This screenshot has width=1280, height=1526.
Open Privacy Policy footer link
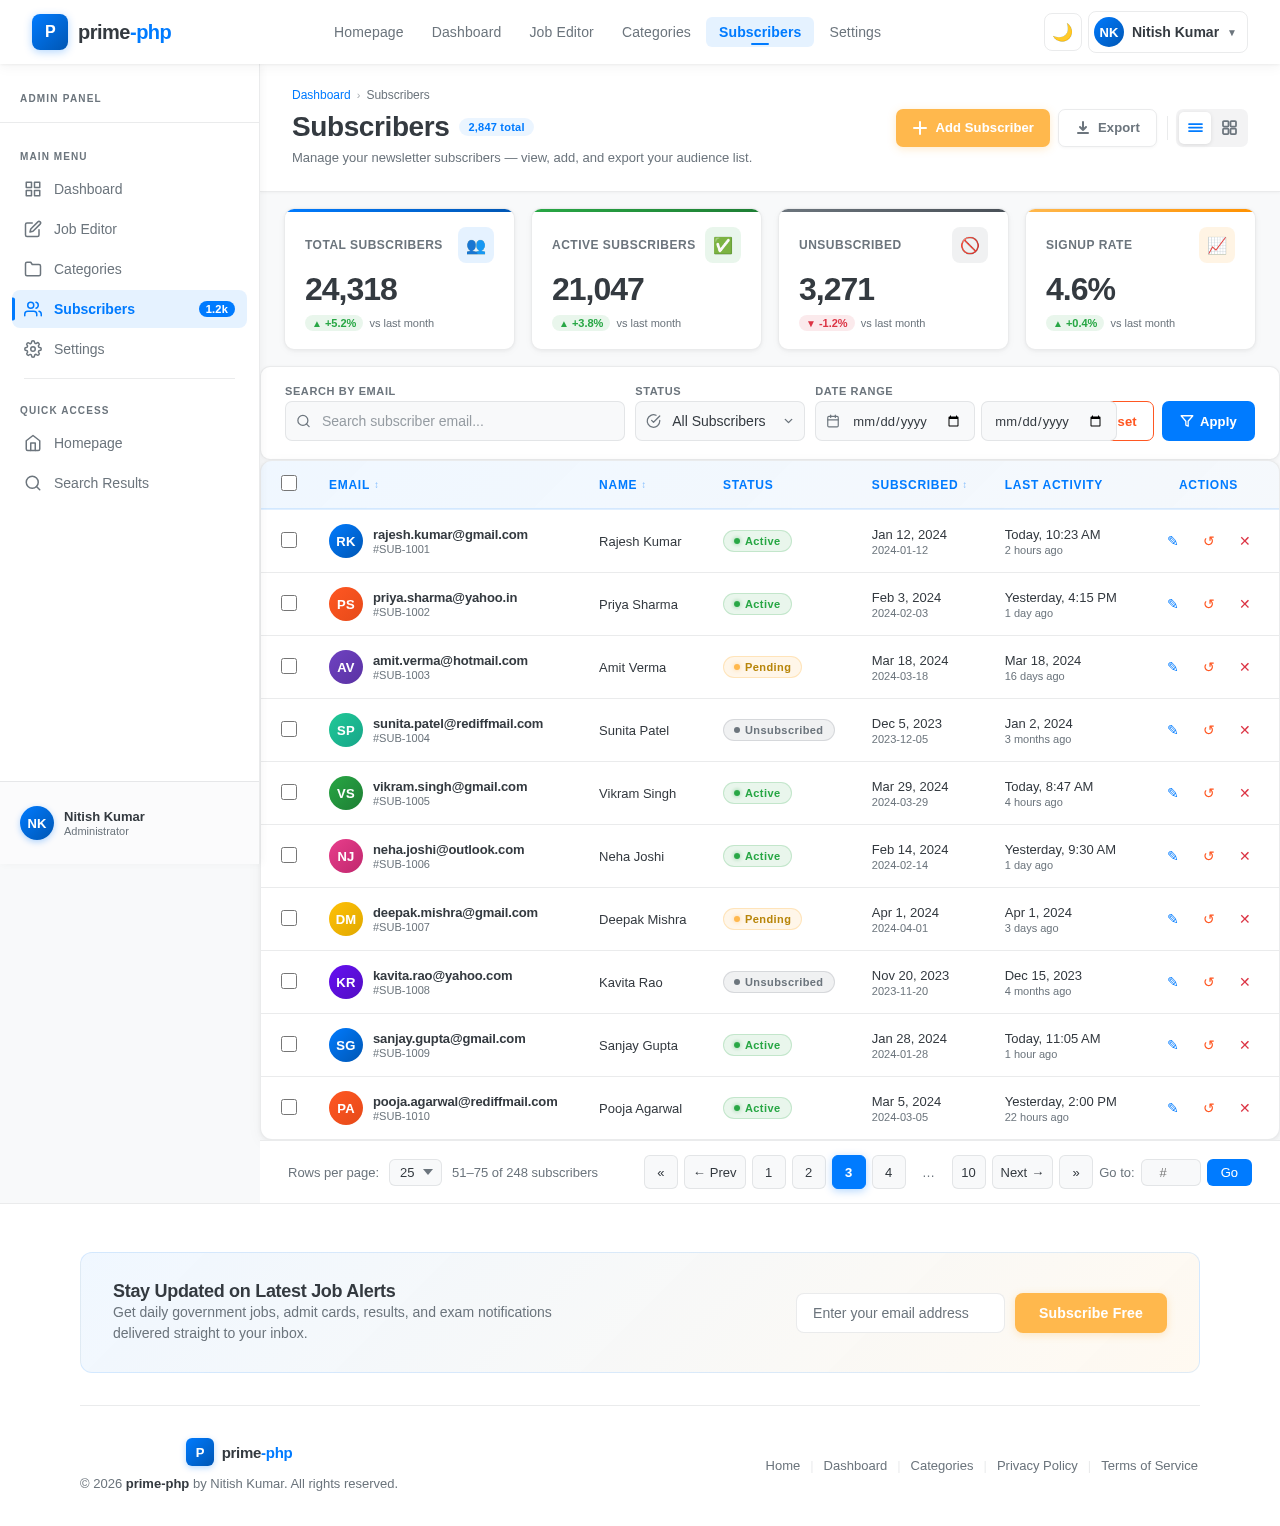(1037, 1465)
